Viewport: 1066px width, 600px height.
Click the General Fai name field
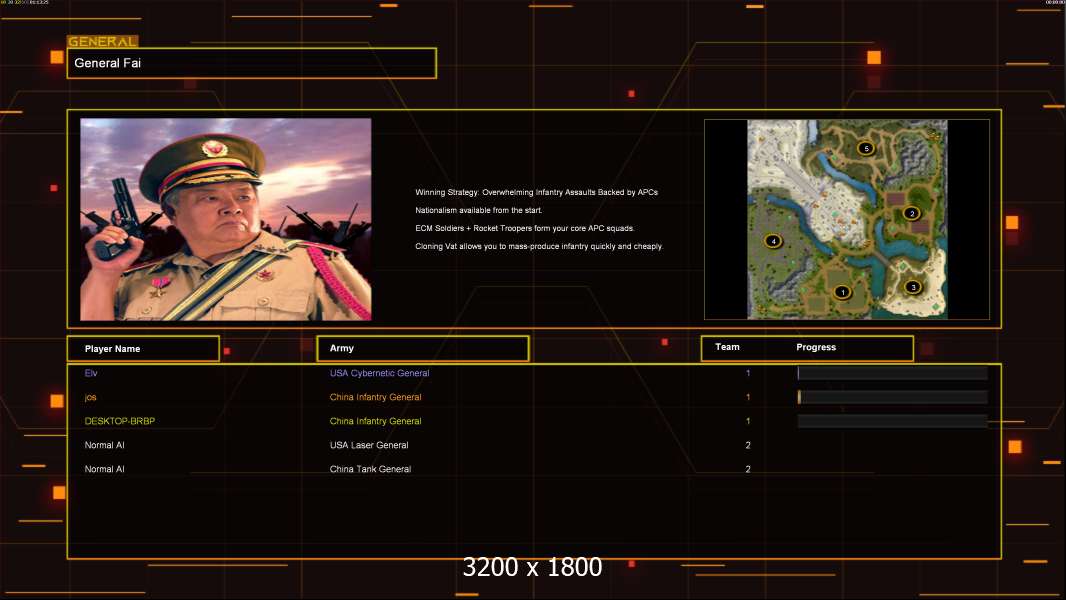tap(252, 63)
